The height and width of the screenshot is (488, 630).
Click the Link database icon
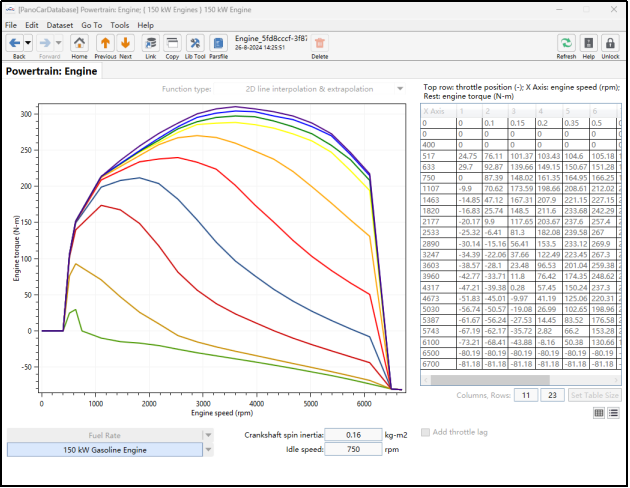point(151,43)
